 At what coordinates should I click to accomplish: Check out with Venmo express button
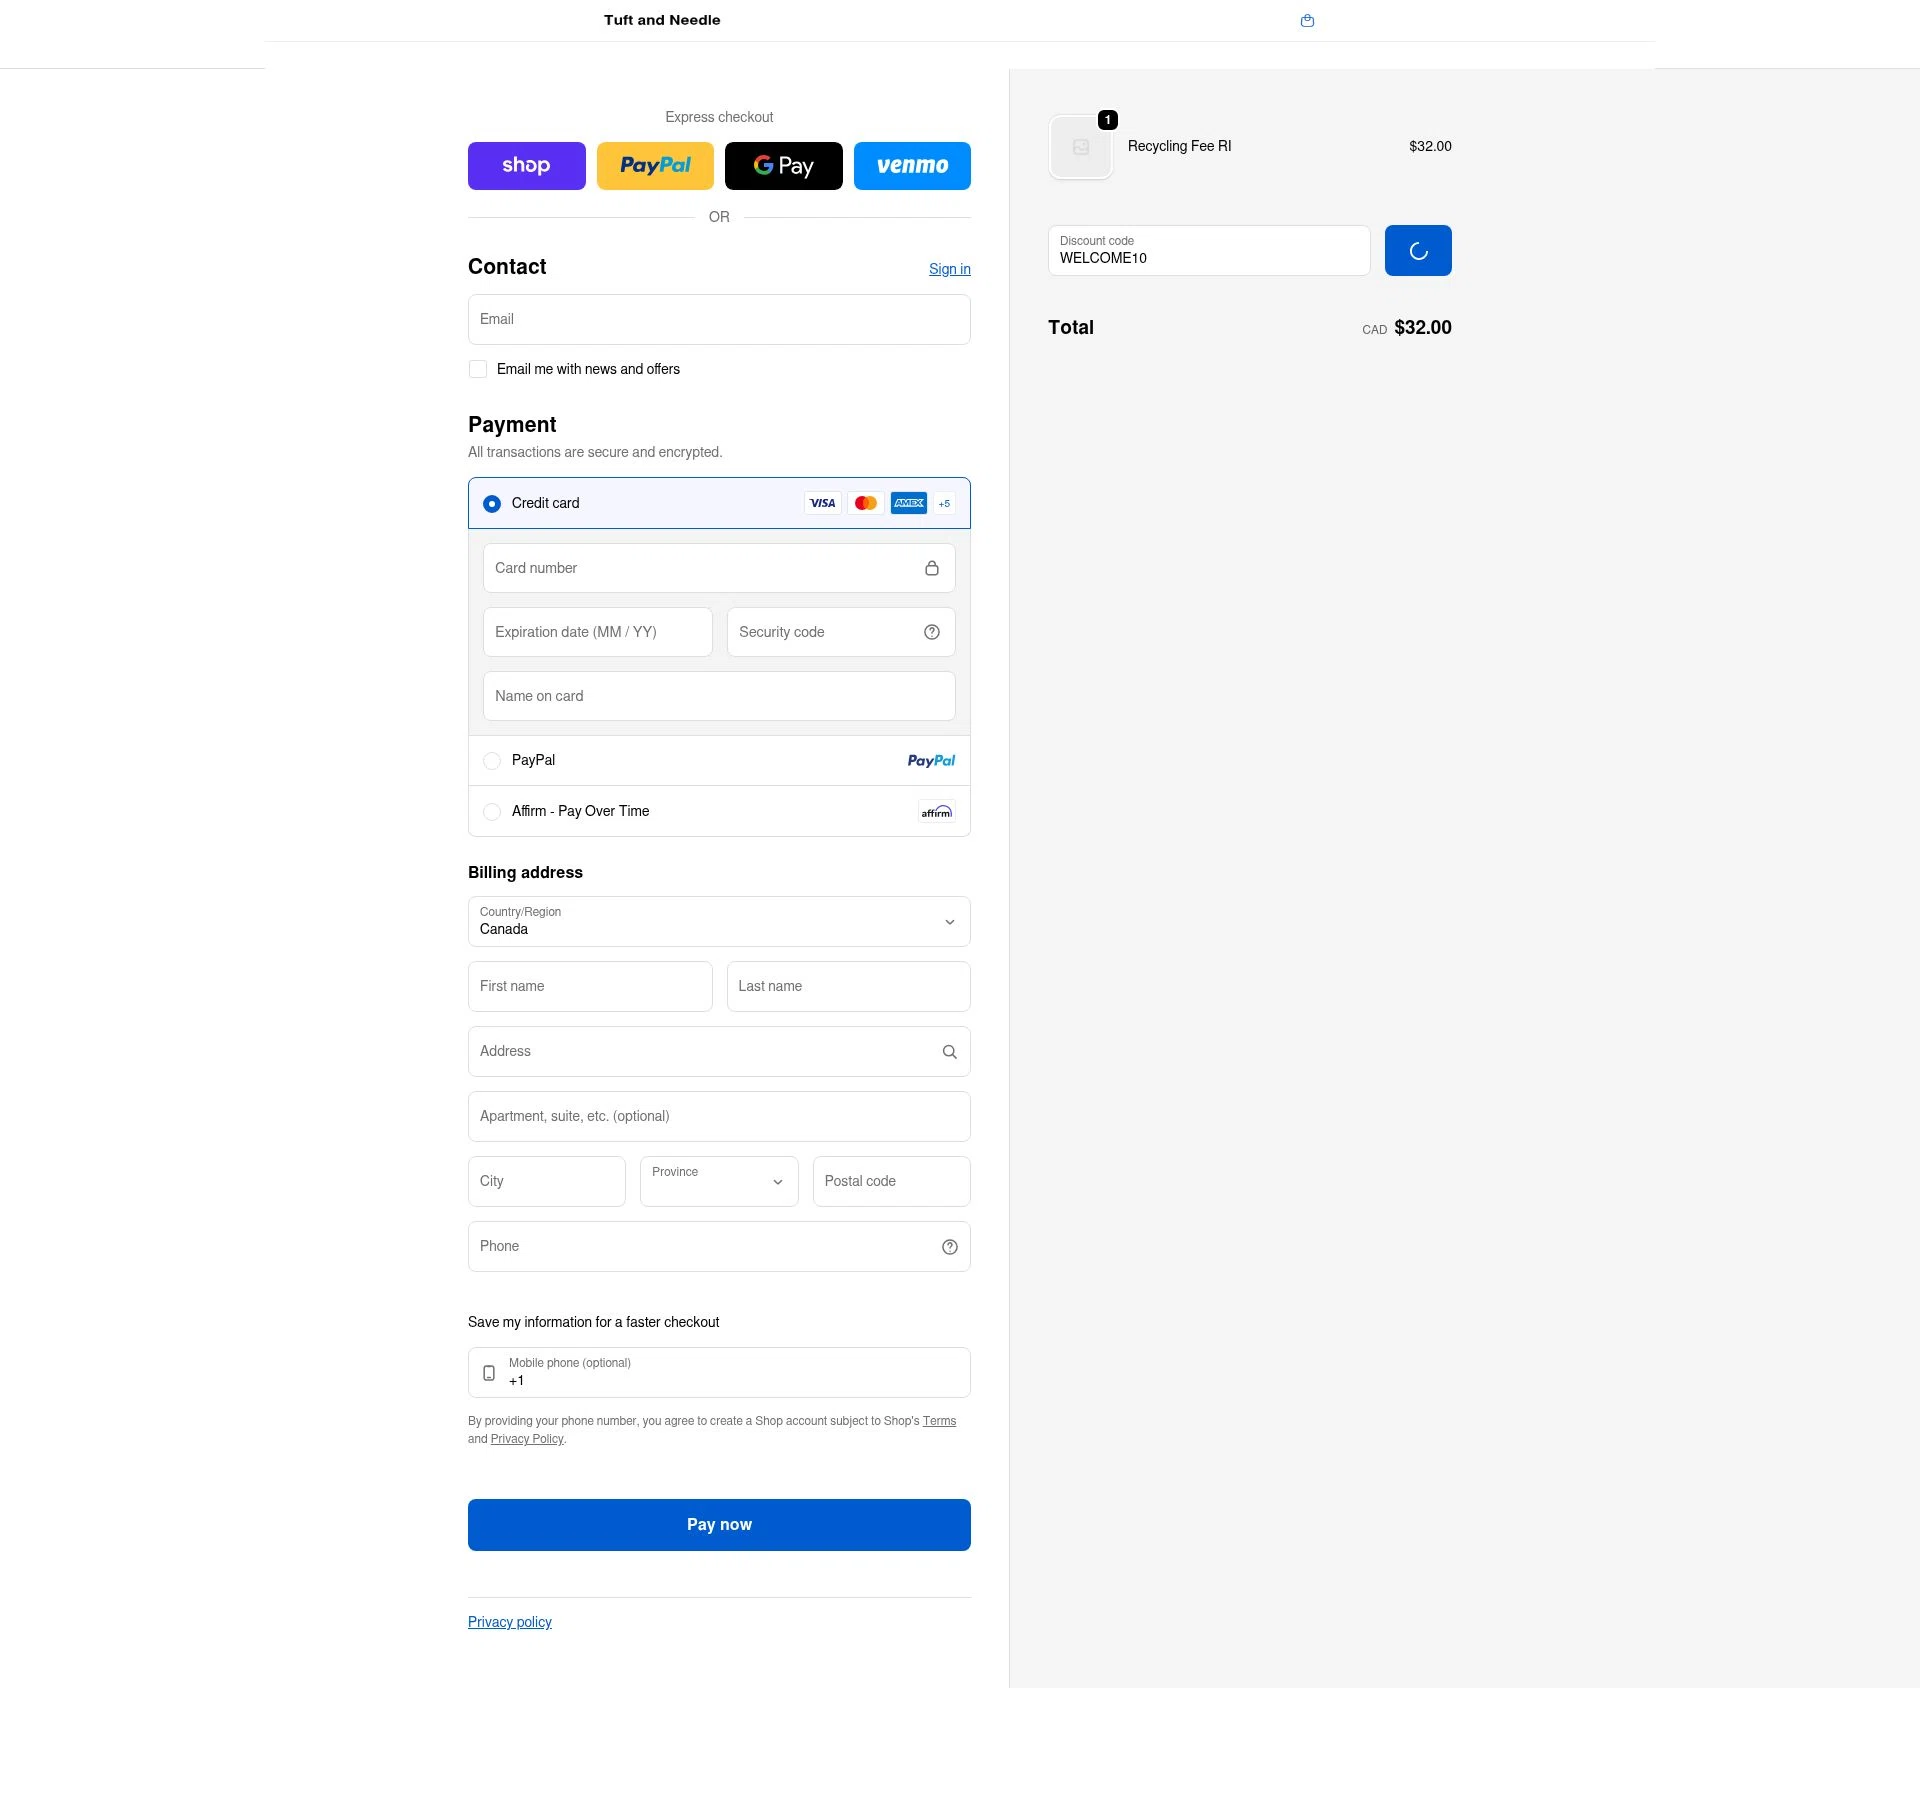(x=911, y=166)
